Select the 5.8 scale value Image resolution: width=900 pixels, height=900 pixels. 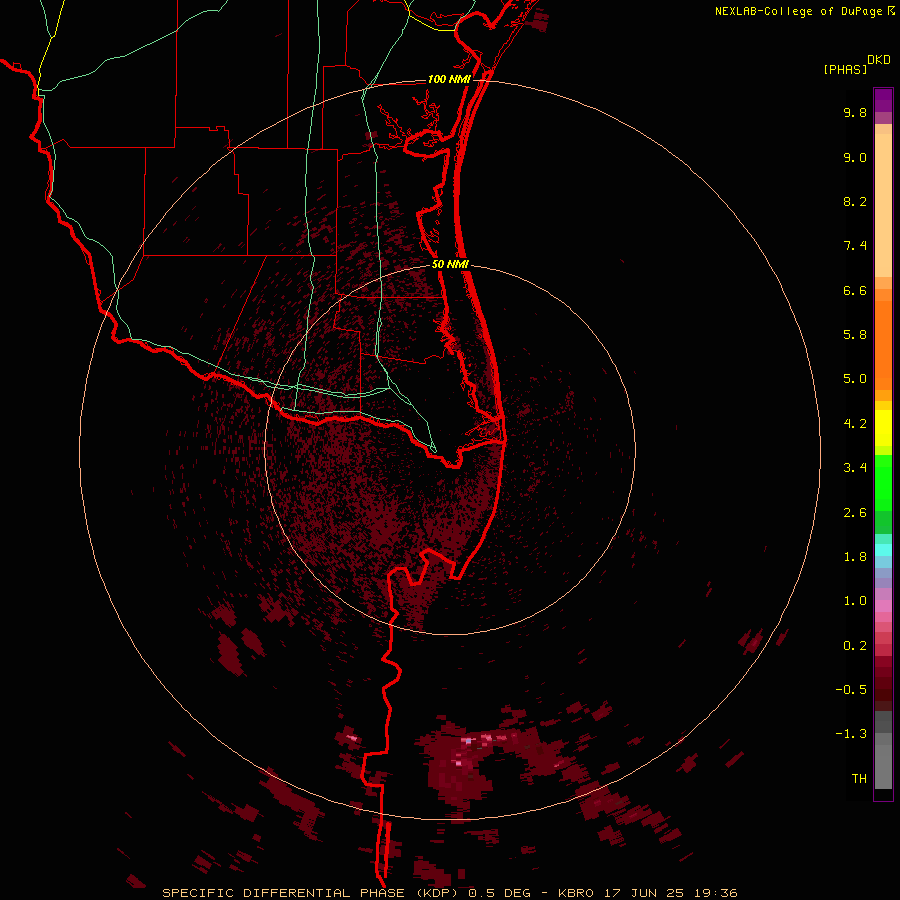tap(855, 335)
